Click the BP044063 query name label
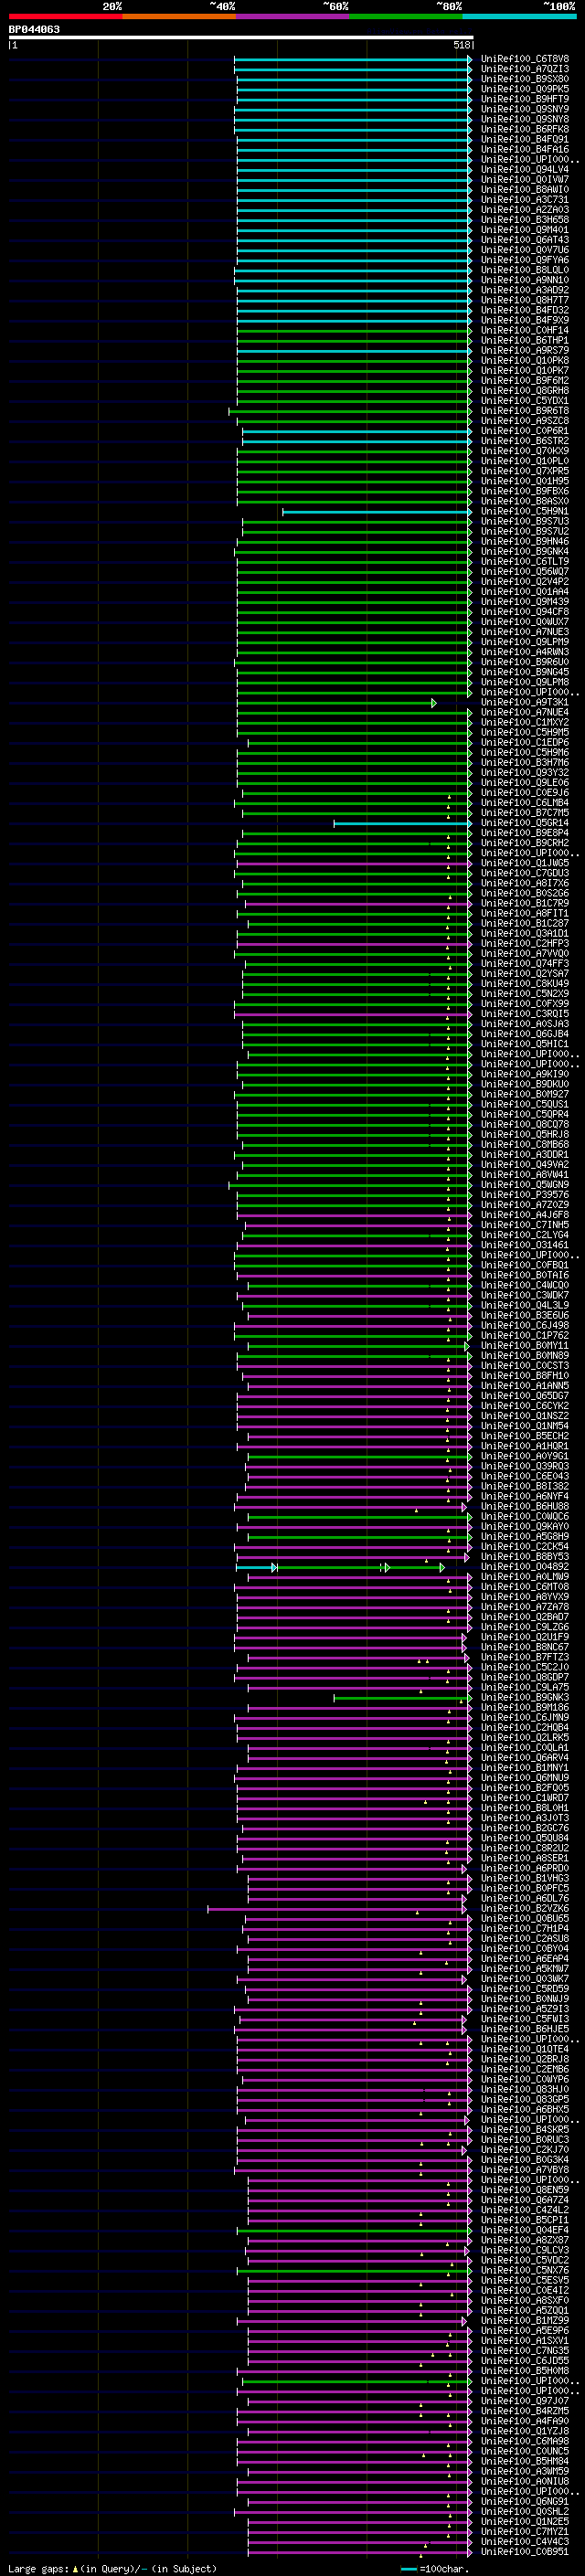585x2576 pixels. 34,29
